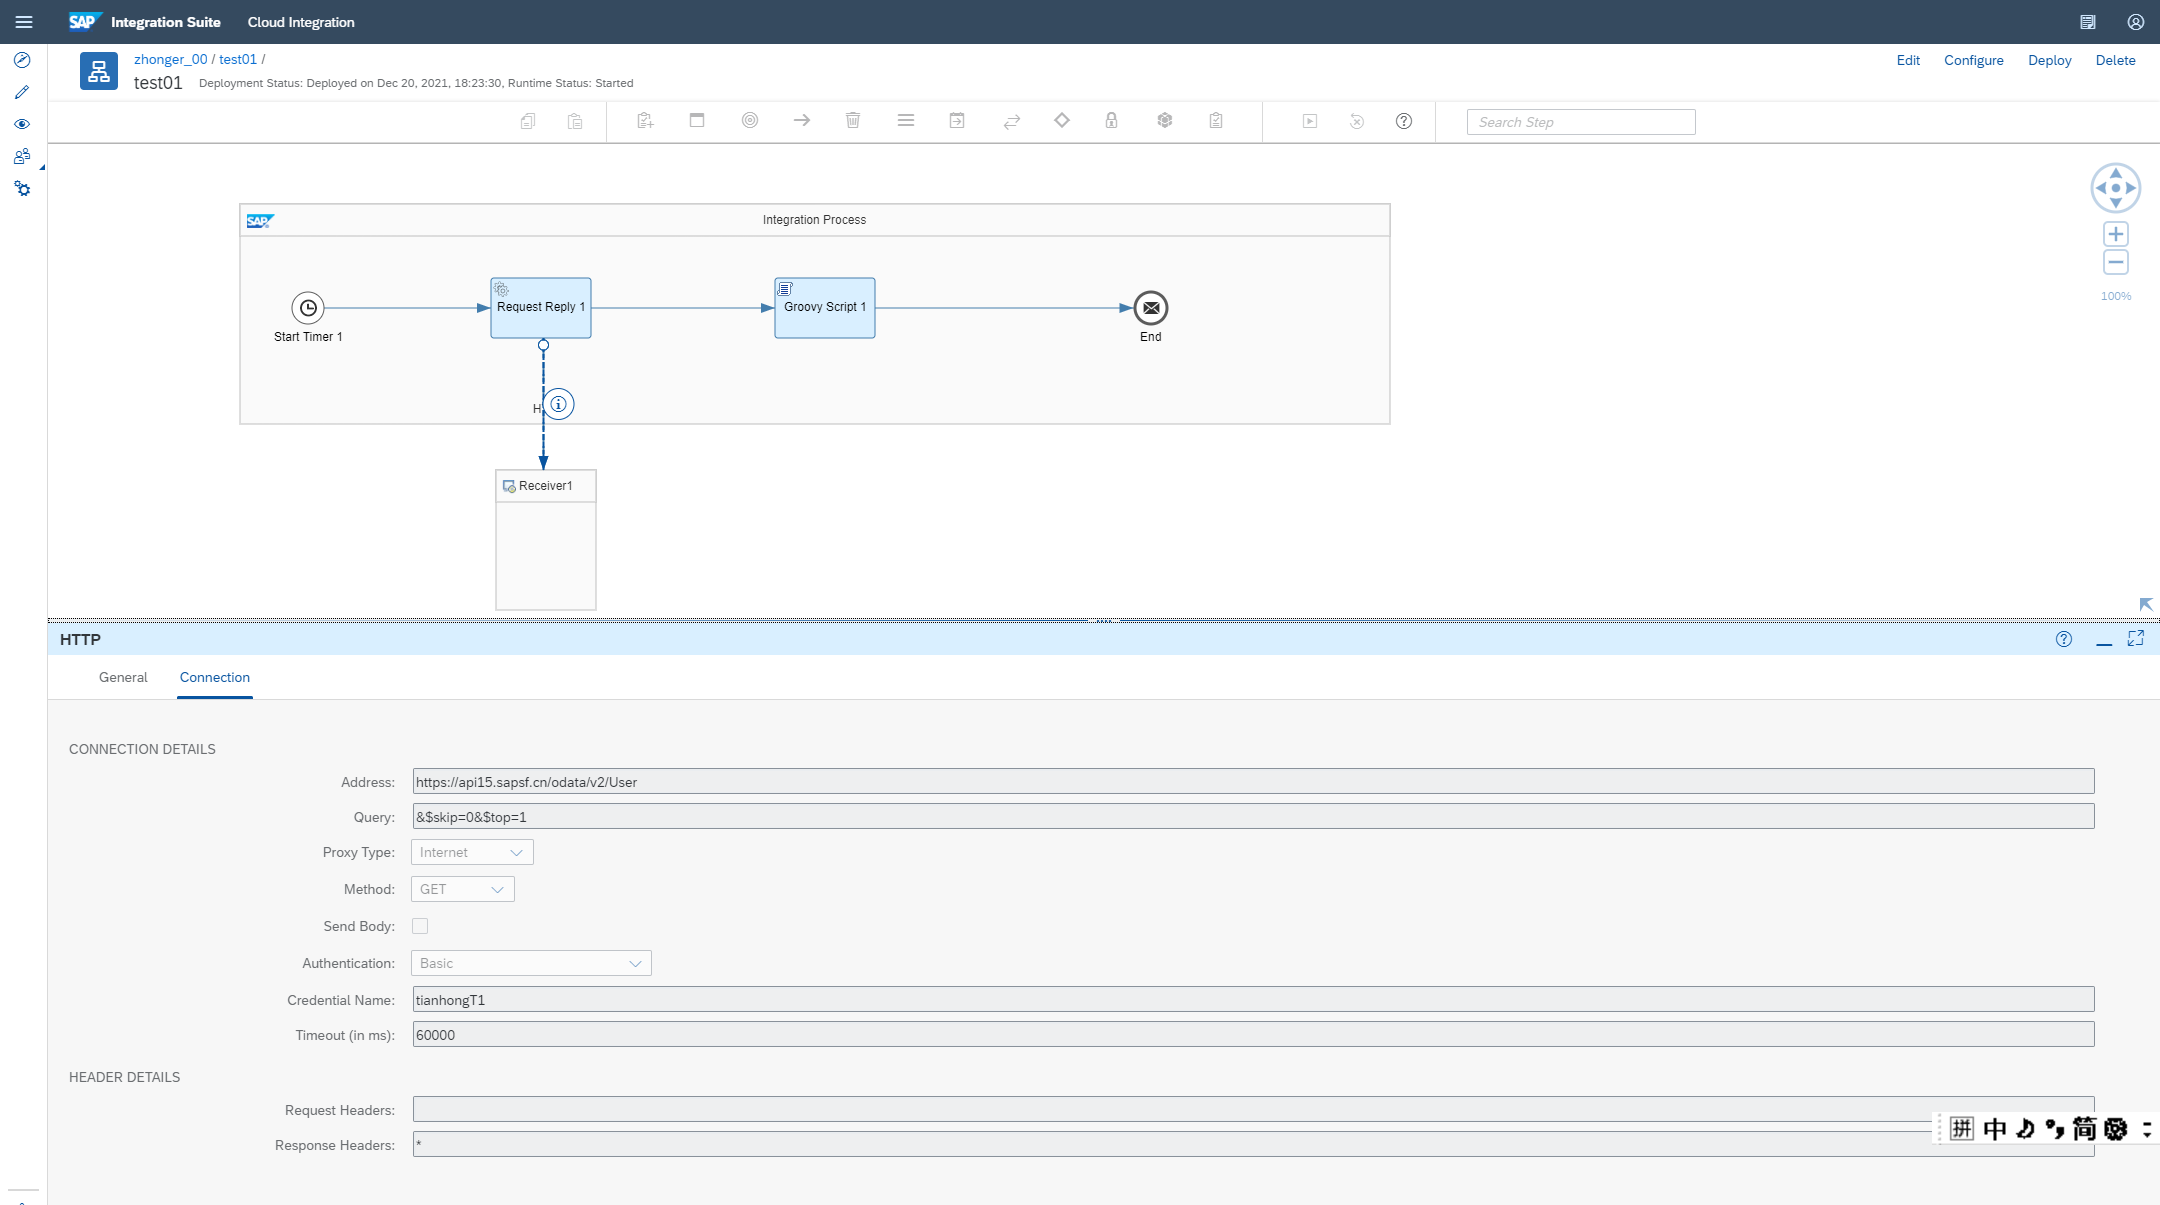The height and width of the screenshot is (1205, 2160).
Task: Click the Timeout (in ms) field
Action: 1254,1034
